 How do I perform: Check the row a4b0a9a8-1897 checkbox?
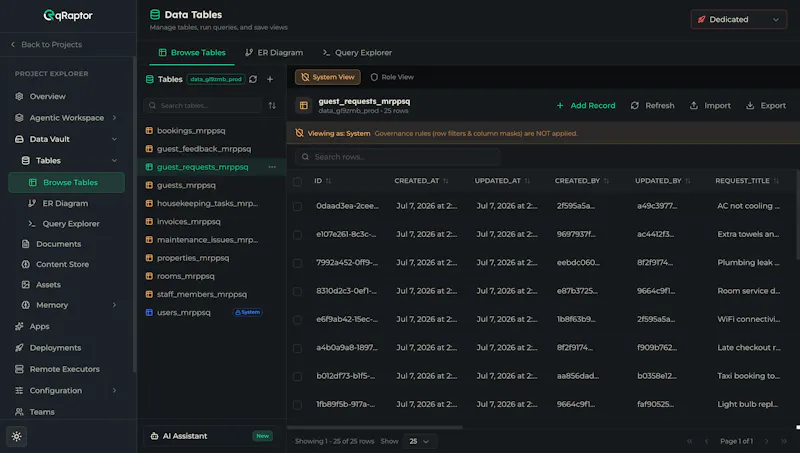pyautogui.click(x=297, y=348)
